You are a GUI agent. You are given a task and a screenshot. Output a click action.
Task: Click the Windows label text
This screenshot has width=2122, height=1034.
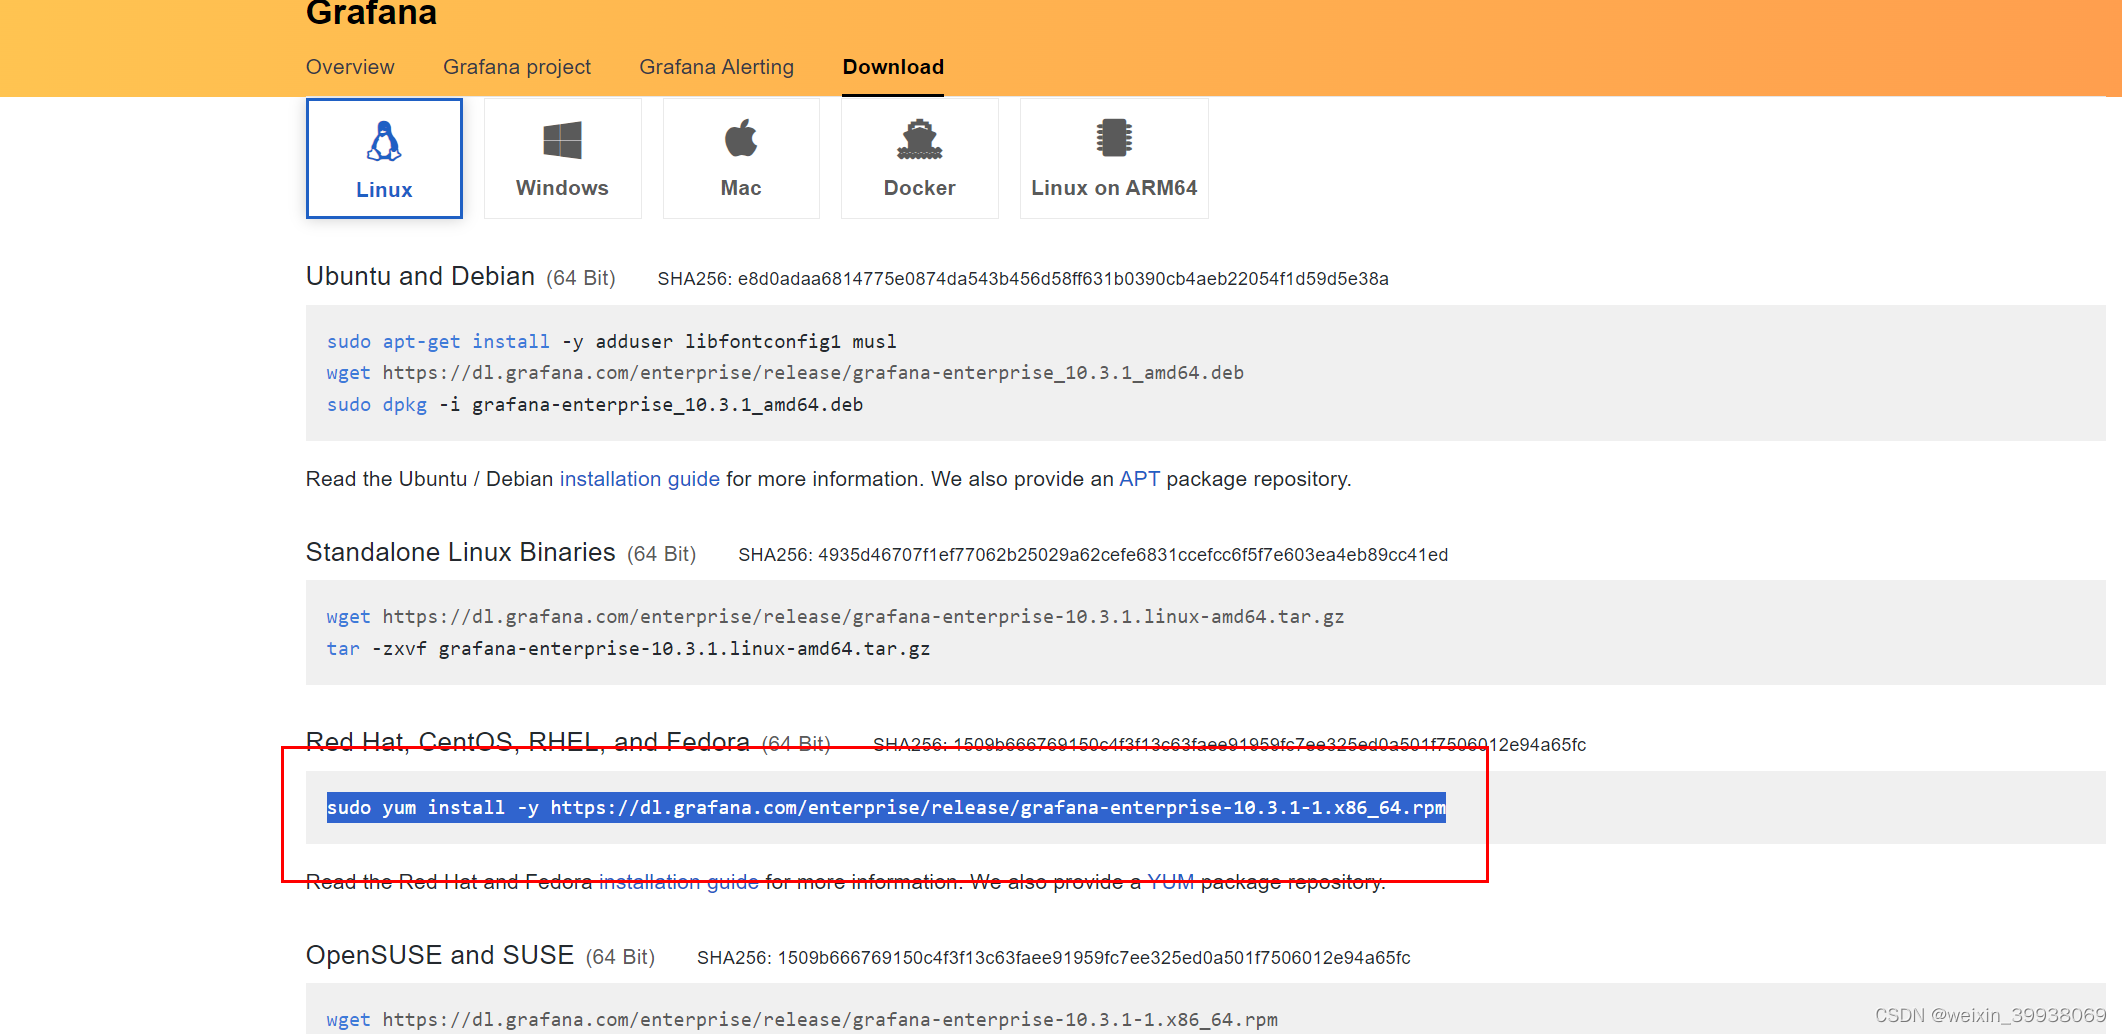pos(562,188)
